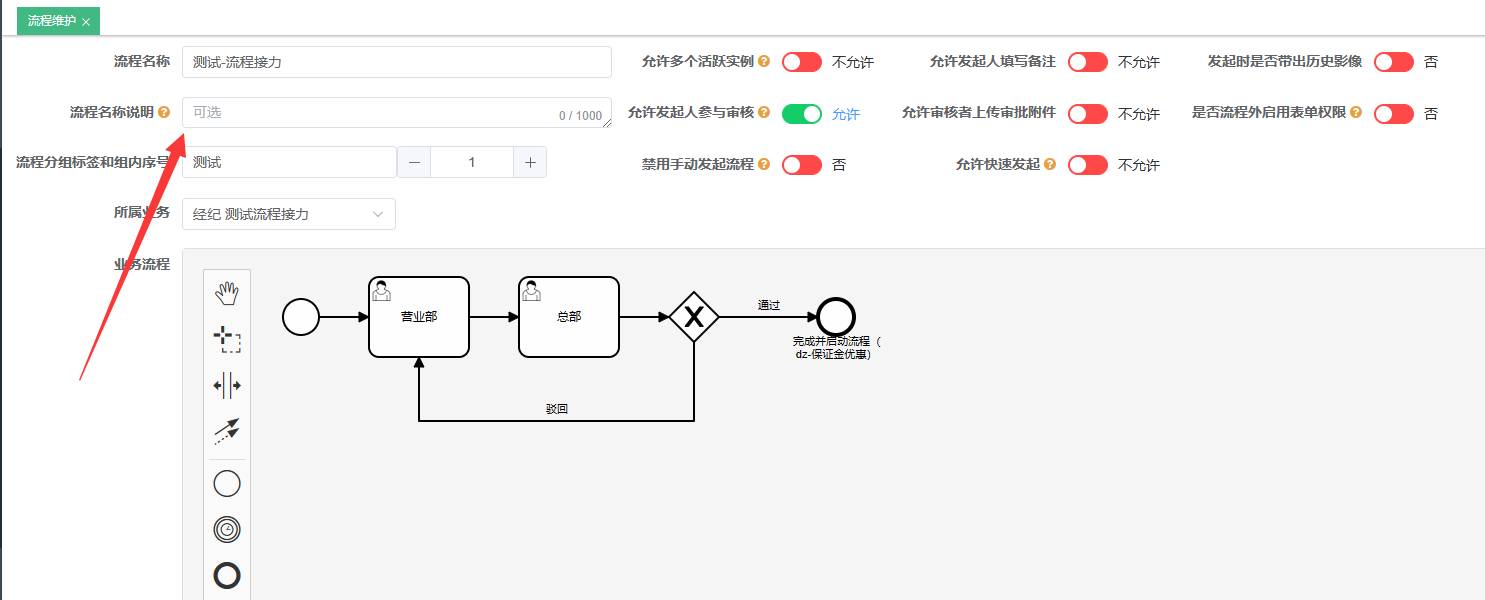Toggle 禁用手动发起流程 switch

(802, 165)
